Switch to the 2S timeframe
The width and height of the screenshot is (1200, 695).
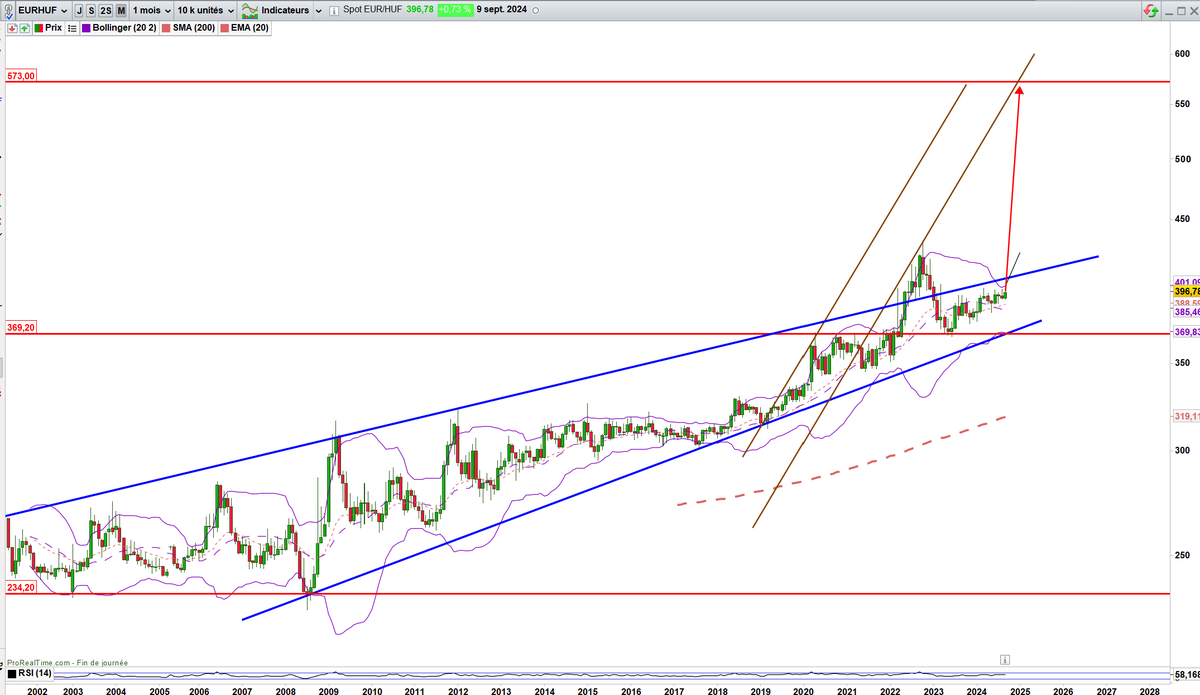click(x=106, y=10)
